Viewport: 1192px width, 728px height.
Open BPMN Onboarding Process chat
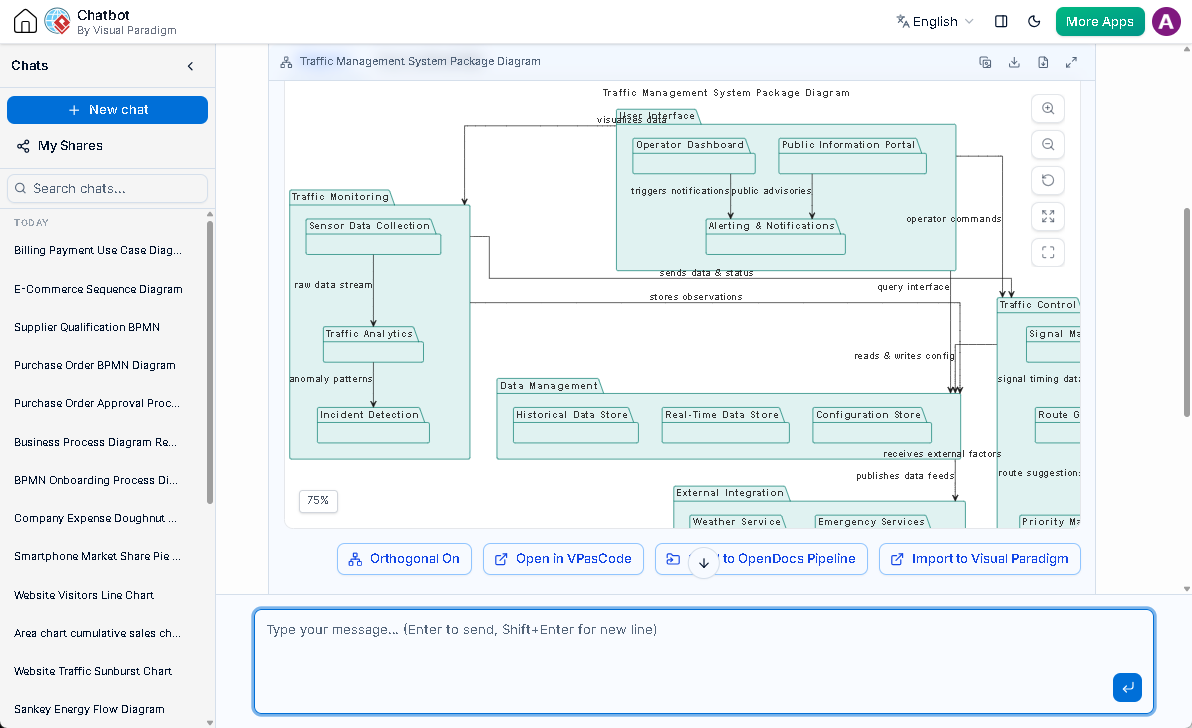(x=98, y=480)
